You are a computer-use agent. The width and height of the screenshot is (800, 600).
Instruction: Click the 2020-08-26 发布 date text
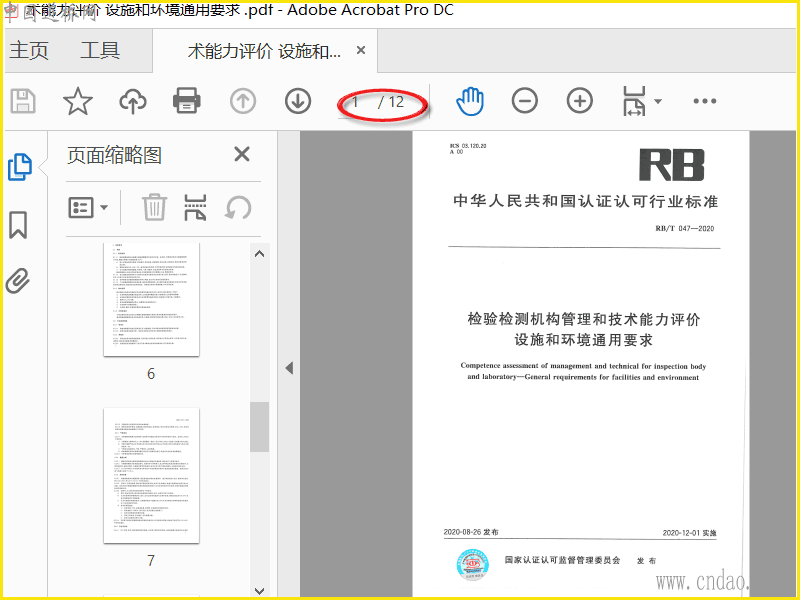tap(471, 532)
